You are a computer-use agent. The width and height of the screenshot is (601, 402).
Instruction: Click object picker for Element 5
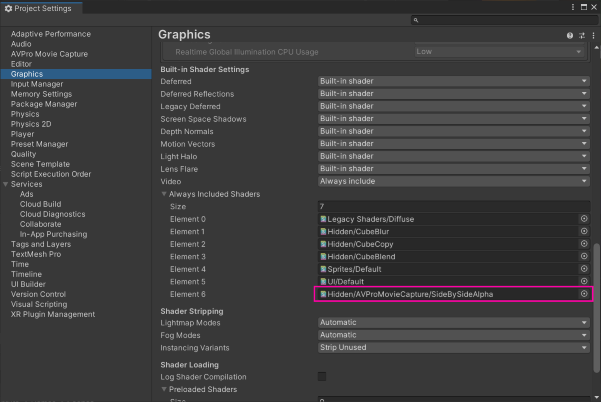click(x=584, y=281)
